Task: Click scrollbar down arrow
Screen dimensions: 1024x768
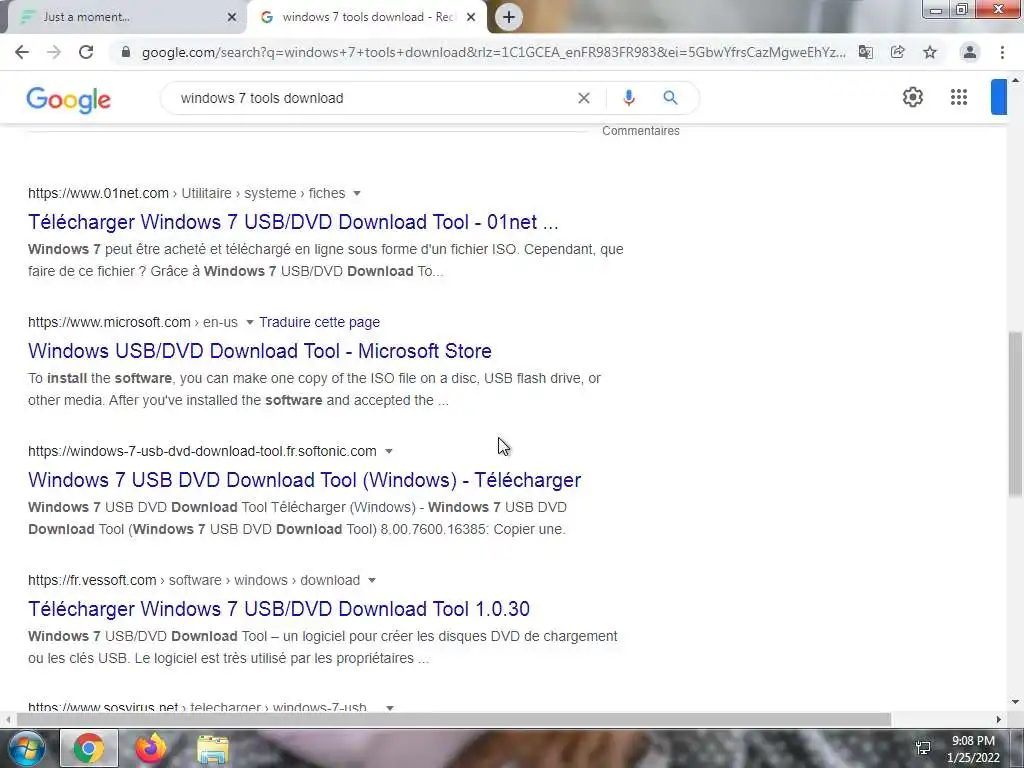Action: click(x=1016, y=703)
